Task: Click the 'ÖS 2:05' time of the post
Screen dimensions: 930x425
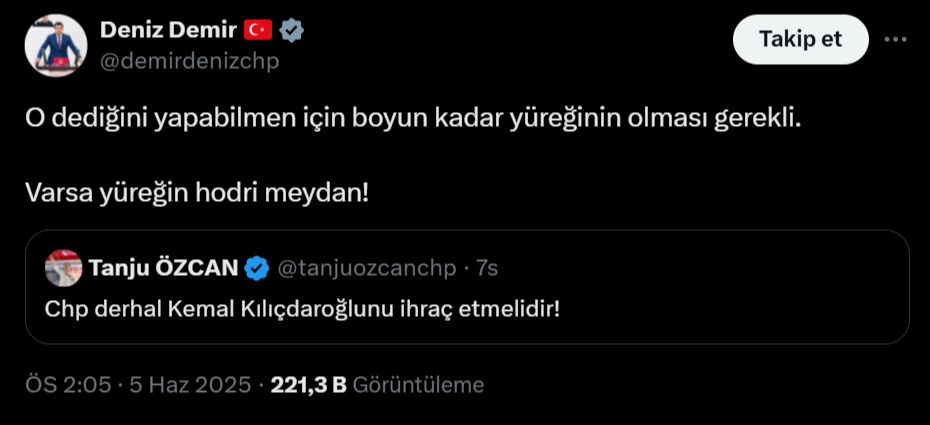Action: click(67, 385)
